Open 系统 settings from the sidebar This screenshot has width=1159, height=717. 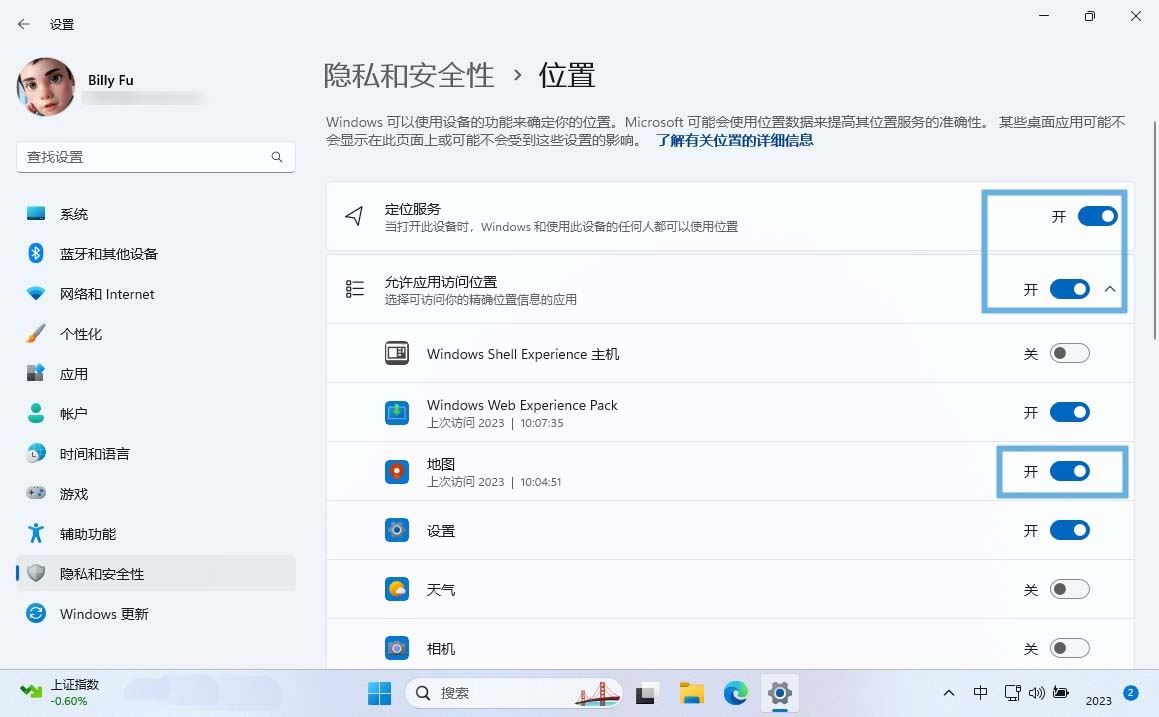(x=75, y=213)
